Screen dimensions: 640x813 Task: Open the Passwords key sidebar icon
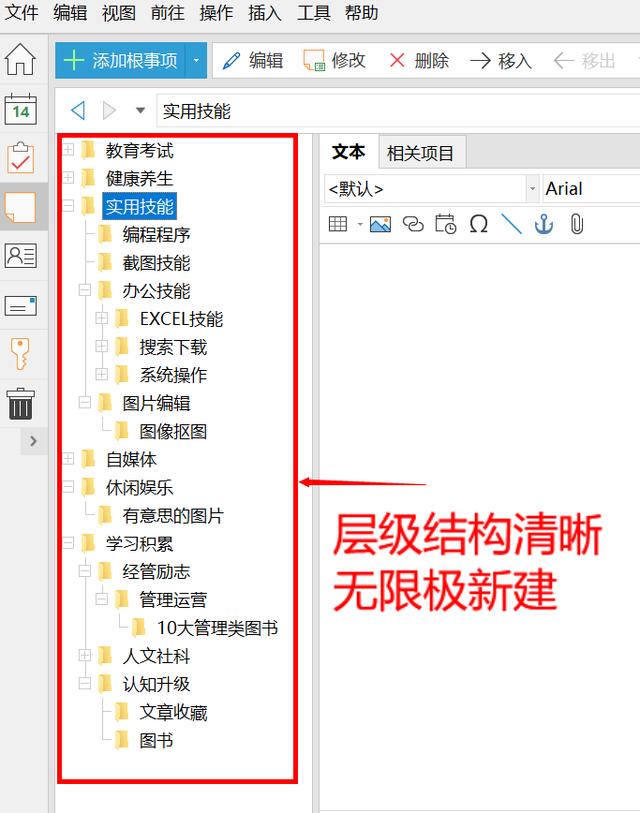[20, 354]
